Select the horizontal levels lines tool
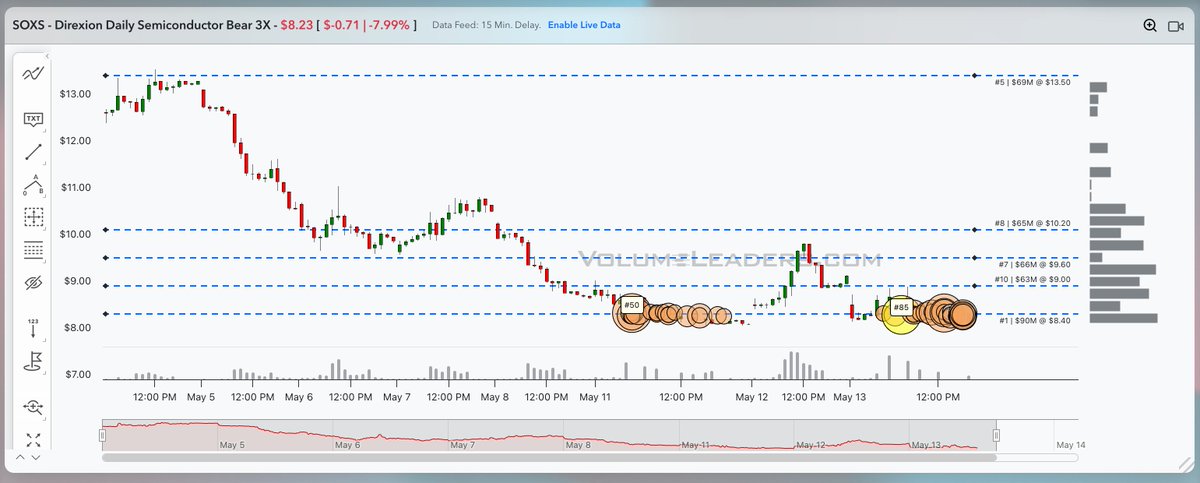The height and width of the screenshot is (483, 1200). 34,250
